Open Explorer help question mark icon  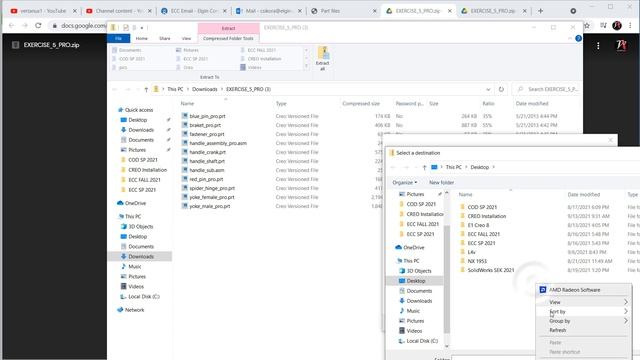click(x=578, y=38)
